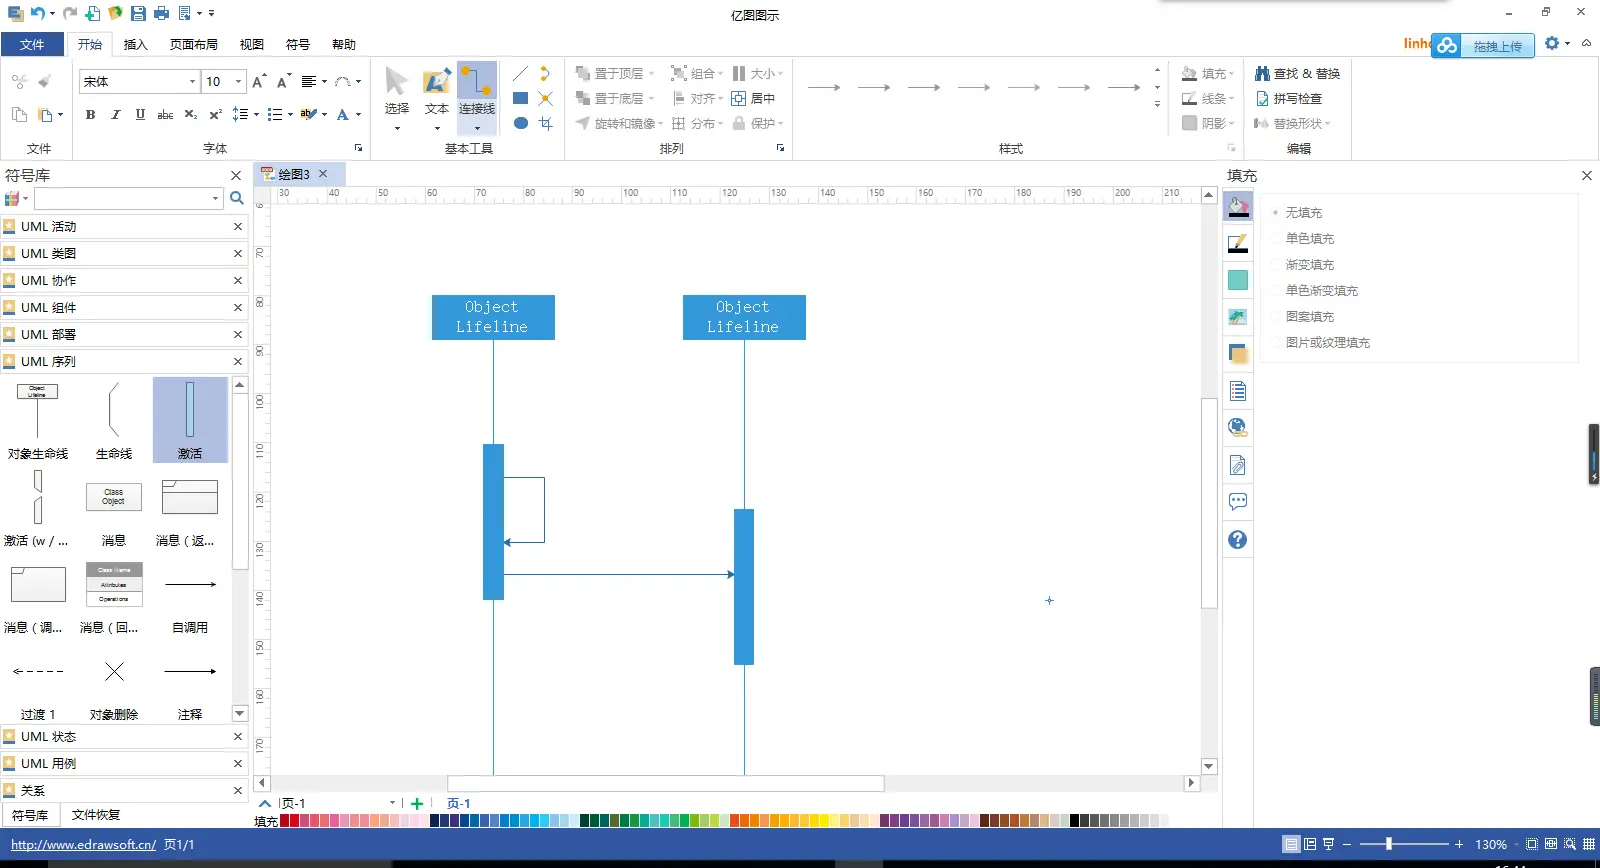Open the 帮助 ribbon tab

coord(343,44)
